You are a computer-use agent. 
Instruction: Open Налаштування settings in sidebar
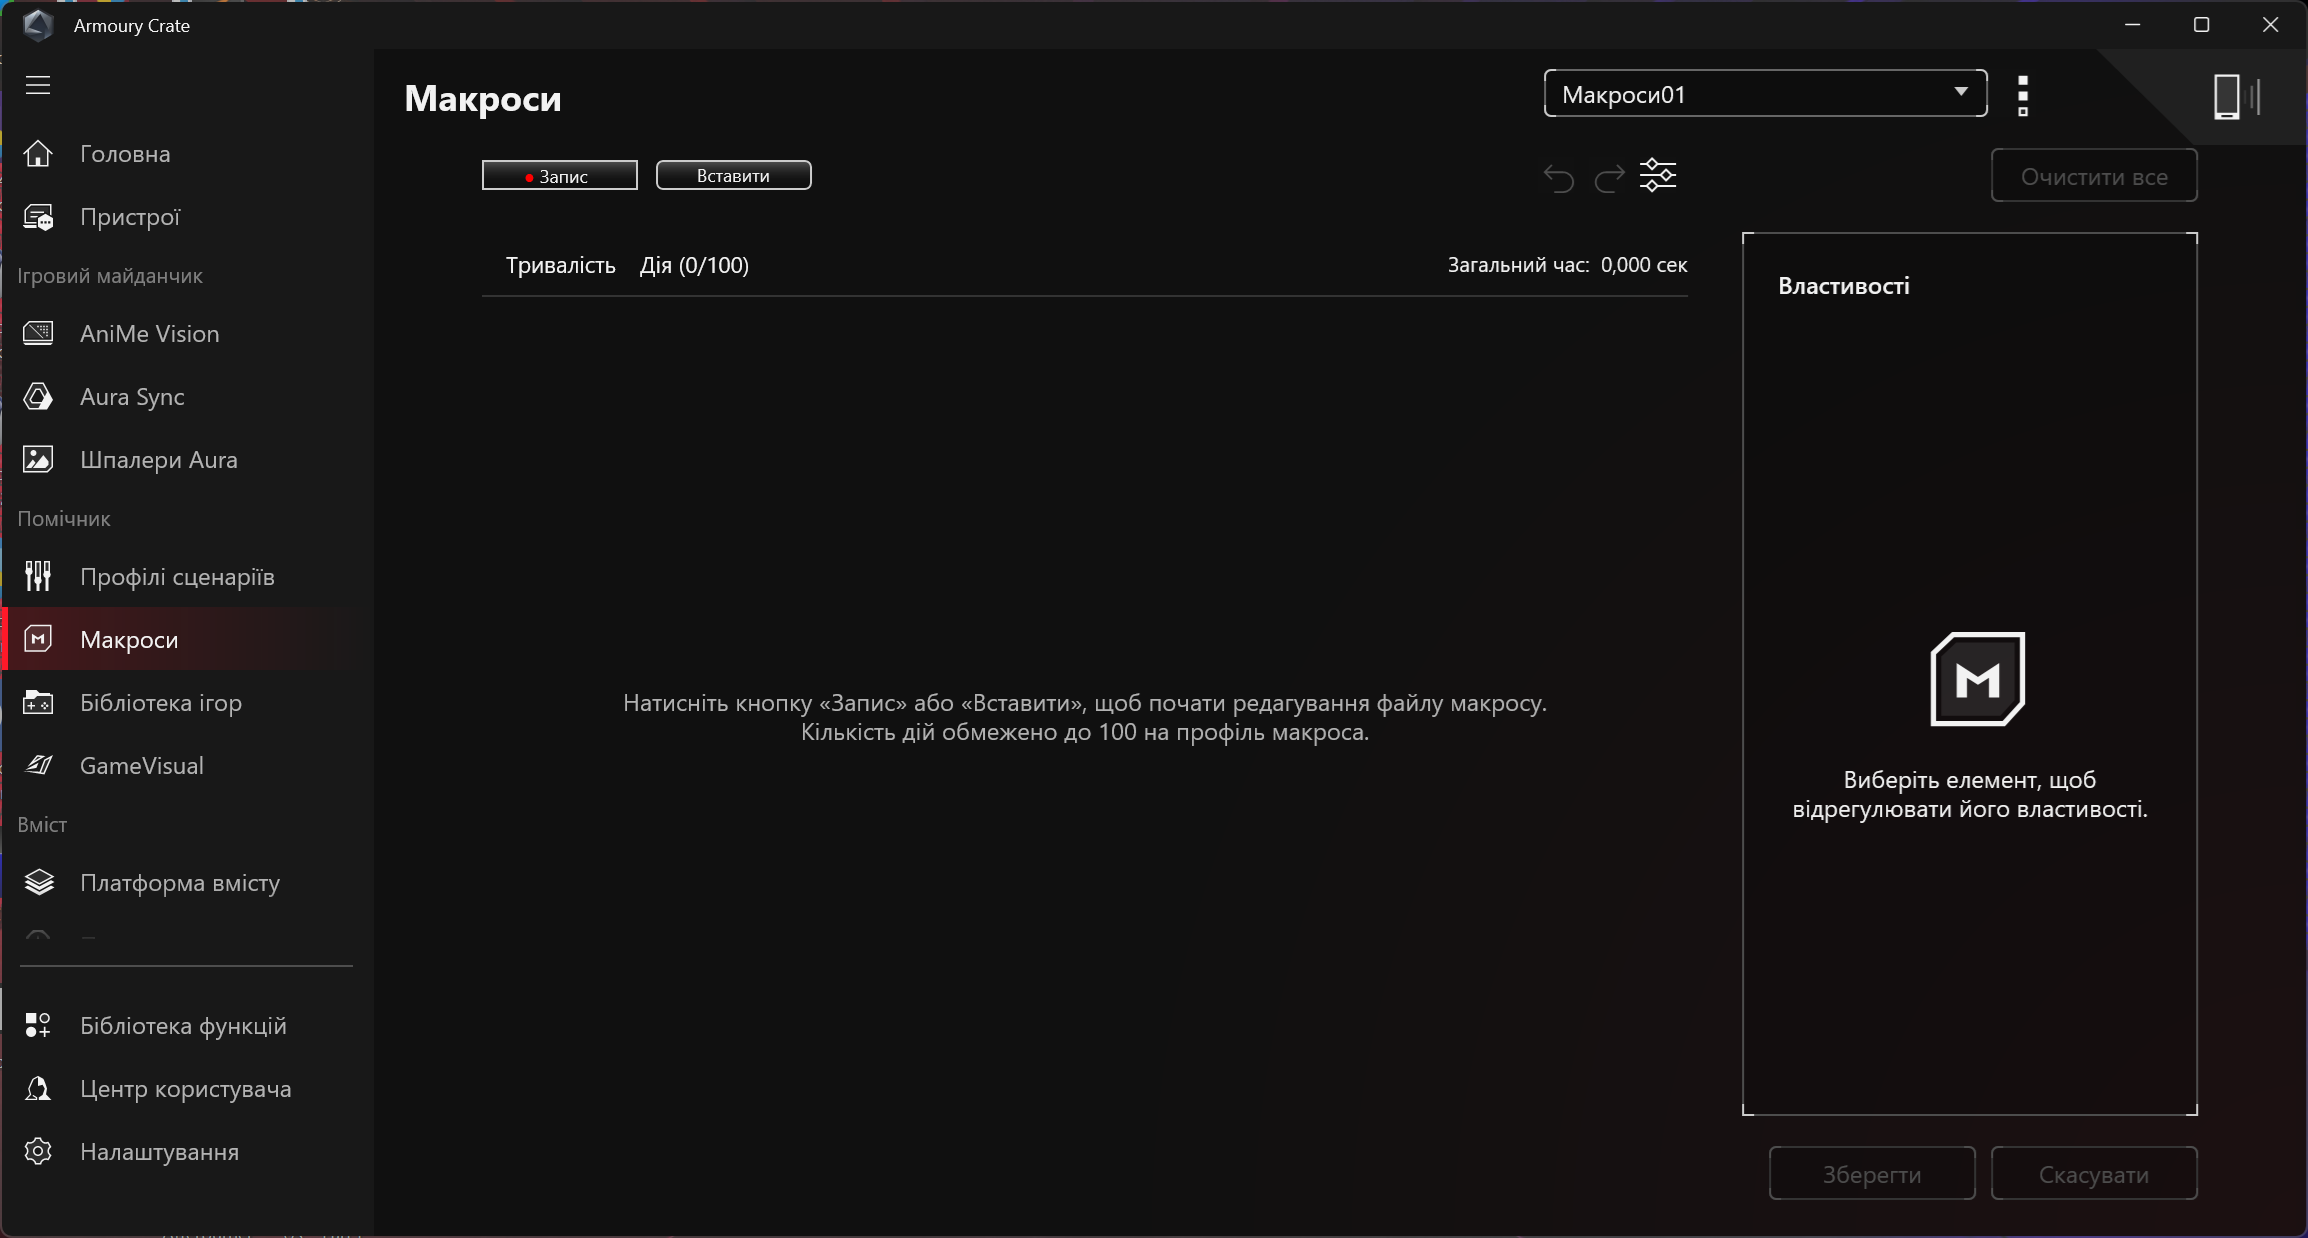click(x=159, y=1152)
